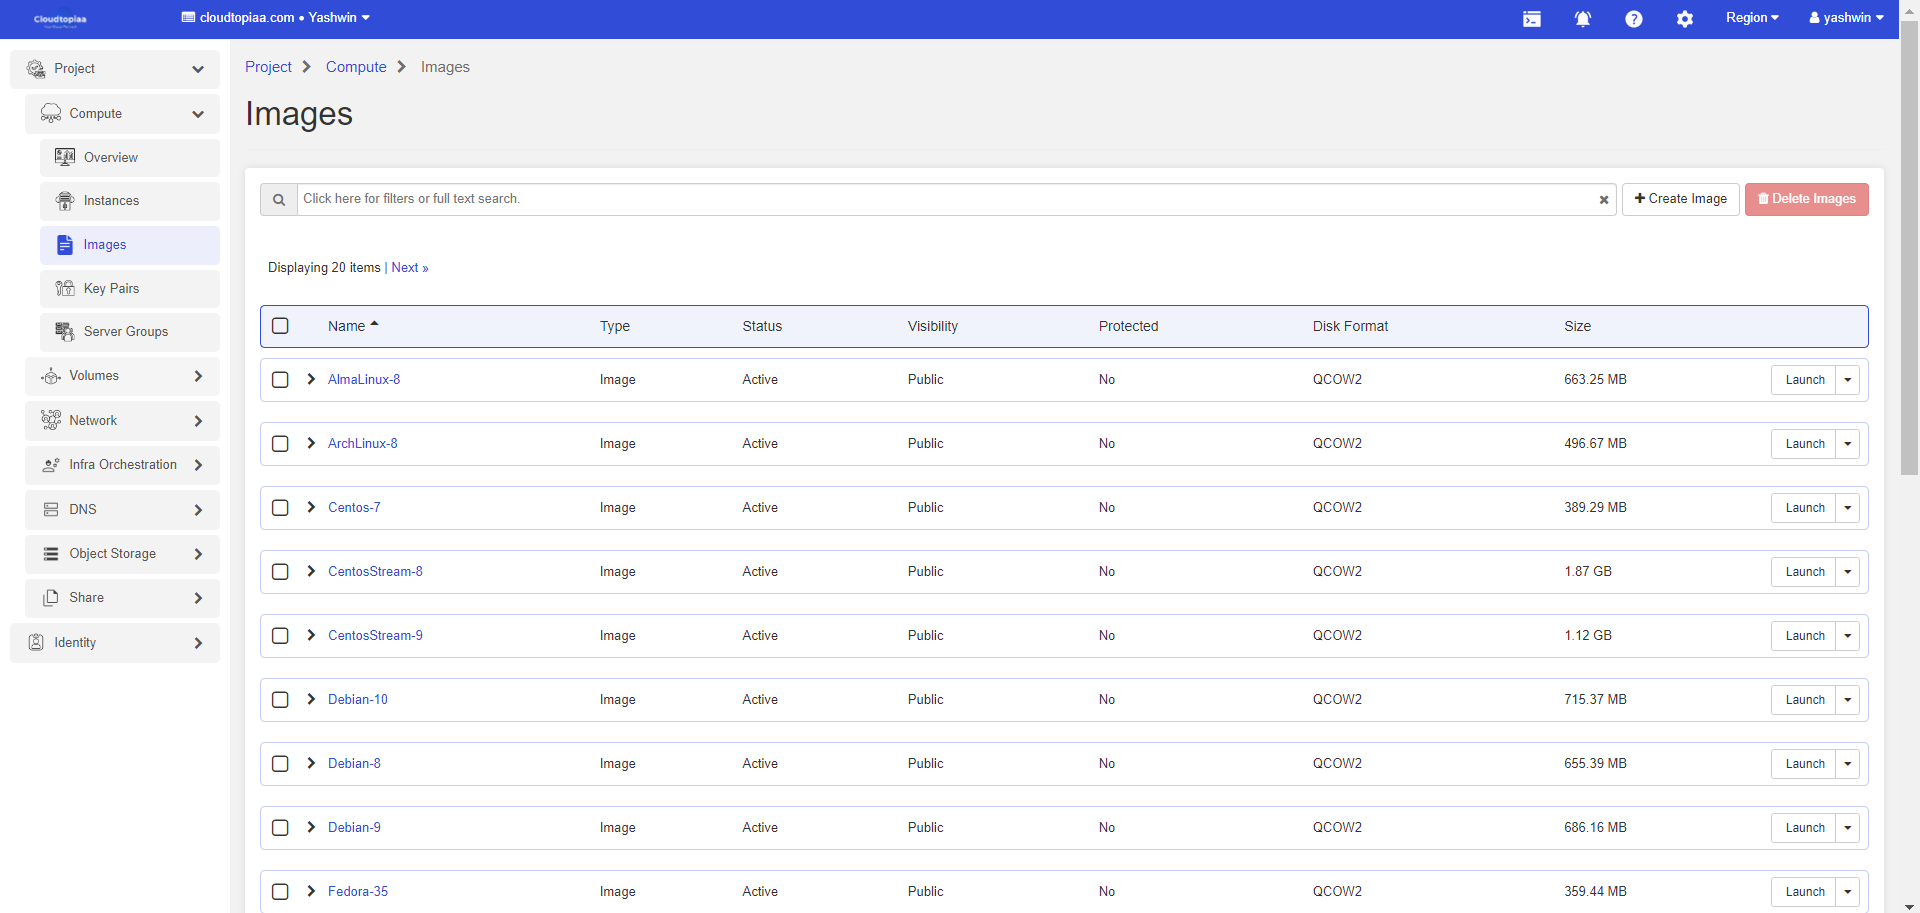Click the Create Image button

1680,199
